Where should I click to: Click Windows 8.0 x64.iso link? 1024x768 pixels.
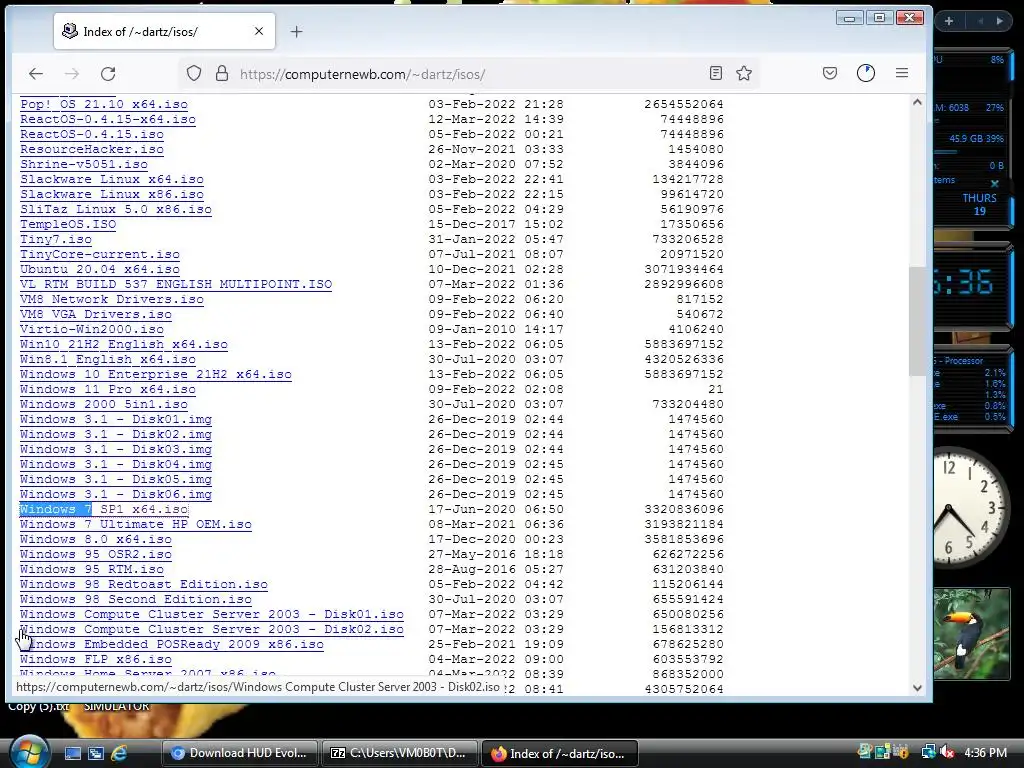tap(96, 540)
